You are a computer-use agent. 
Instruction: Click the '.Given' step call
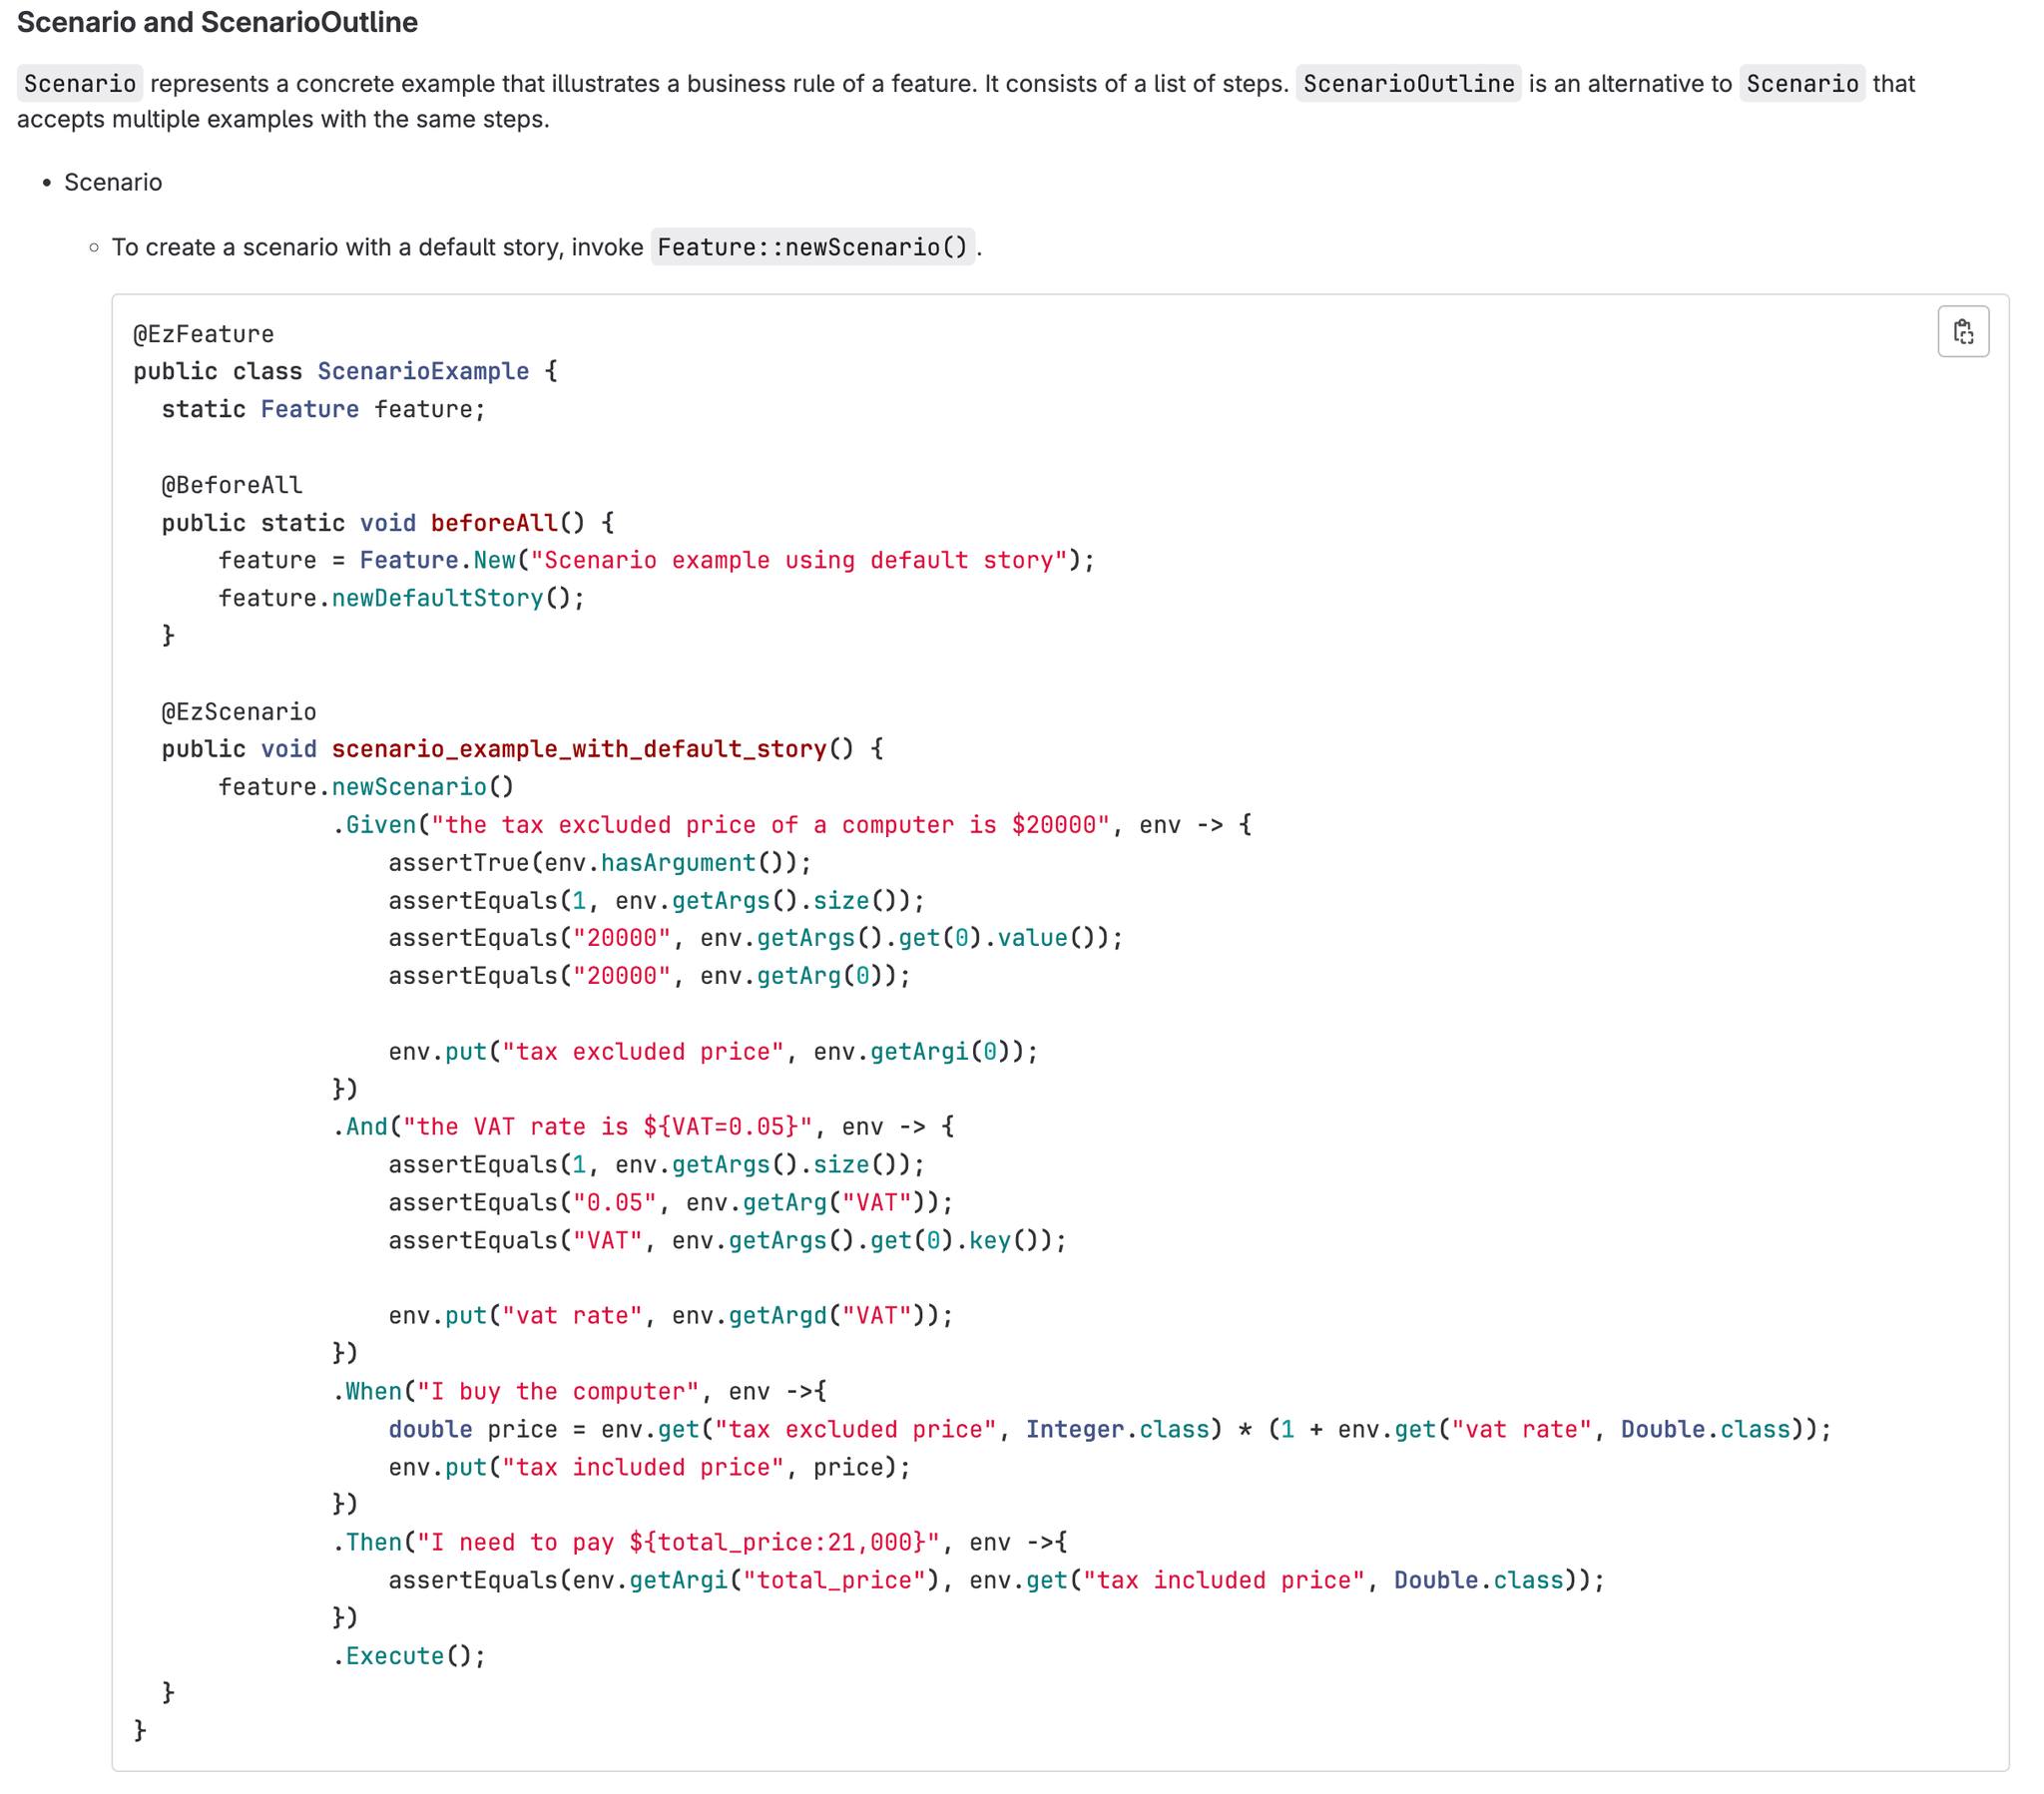coord(374,825)
